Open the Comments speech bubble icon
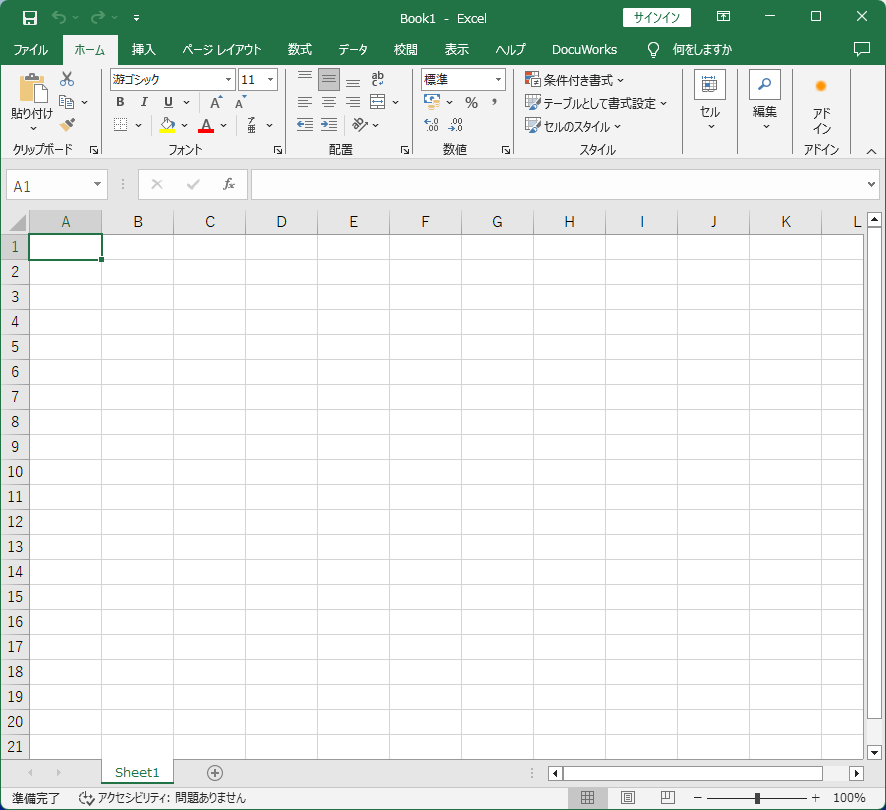 click(x=862, y=49)
